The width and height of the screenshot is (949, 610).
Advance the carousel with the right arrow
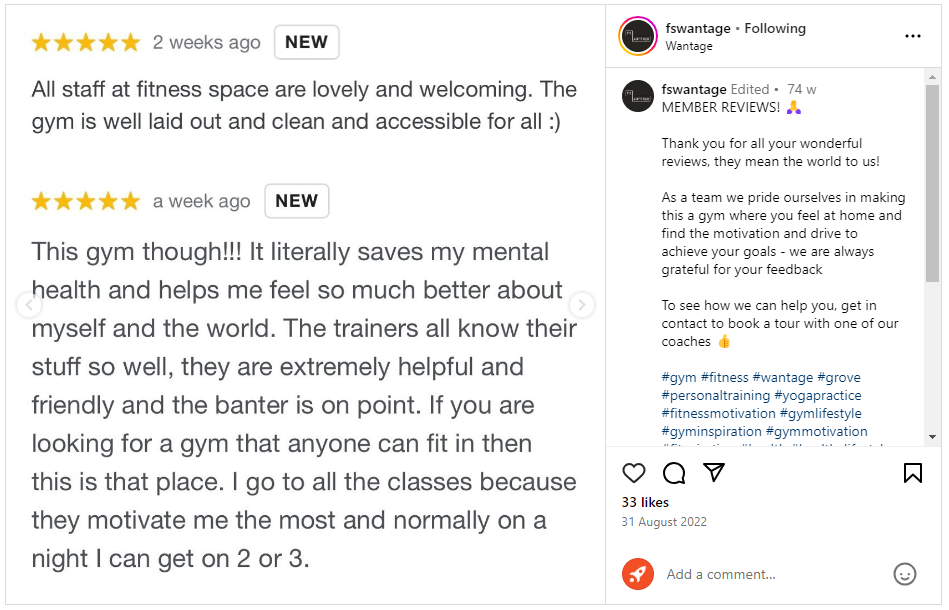click(581, 304)
